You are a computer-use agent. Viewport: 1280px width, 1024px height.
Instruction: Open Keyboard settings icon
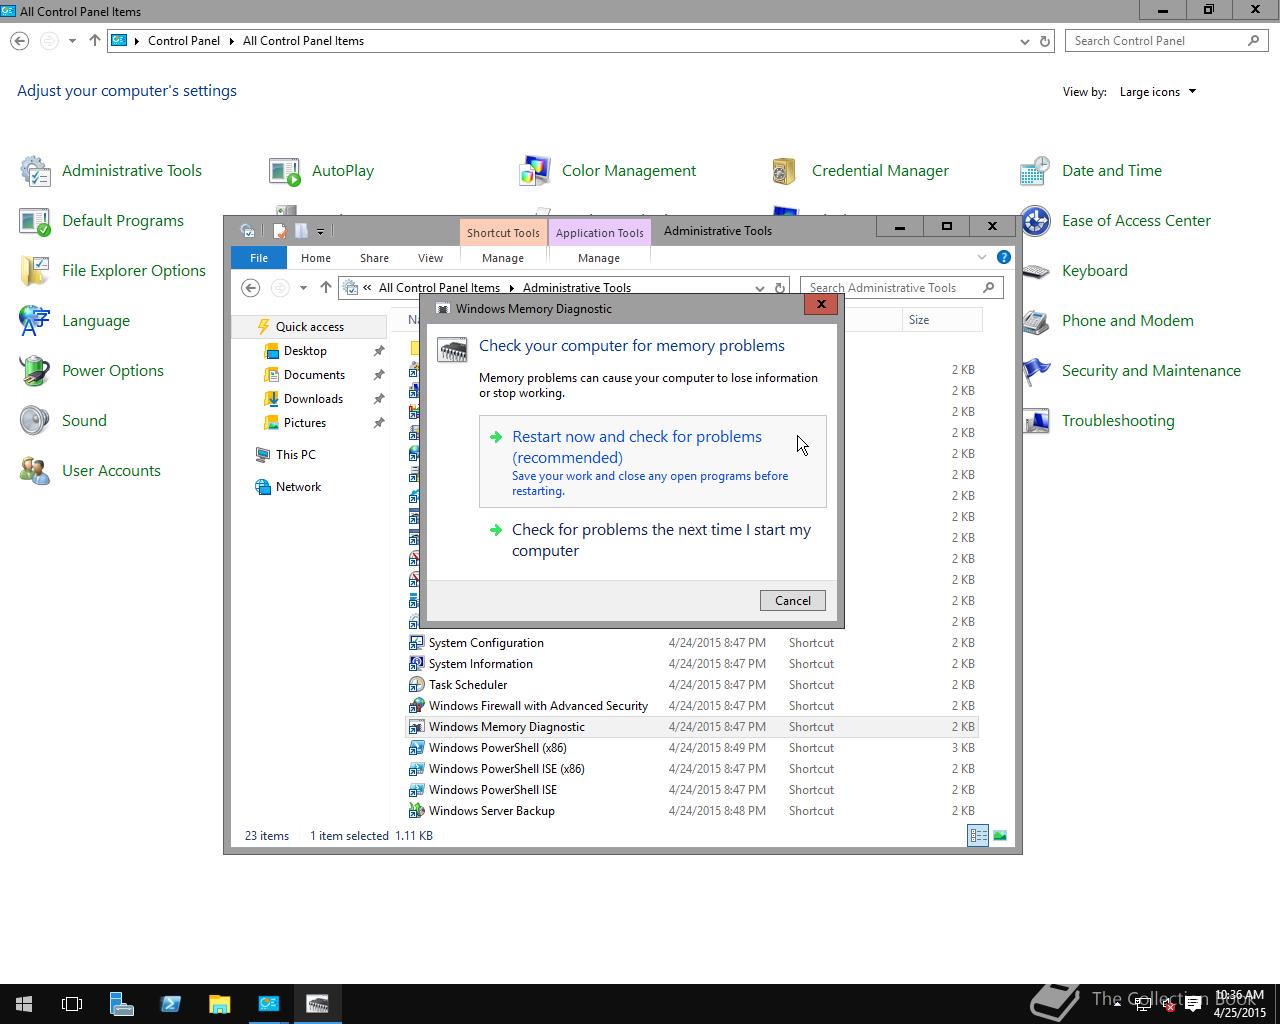click(x=1073, y=271)
